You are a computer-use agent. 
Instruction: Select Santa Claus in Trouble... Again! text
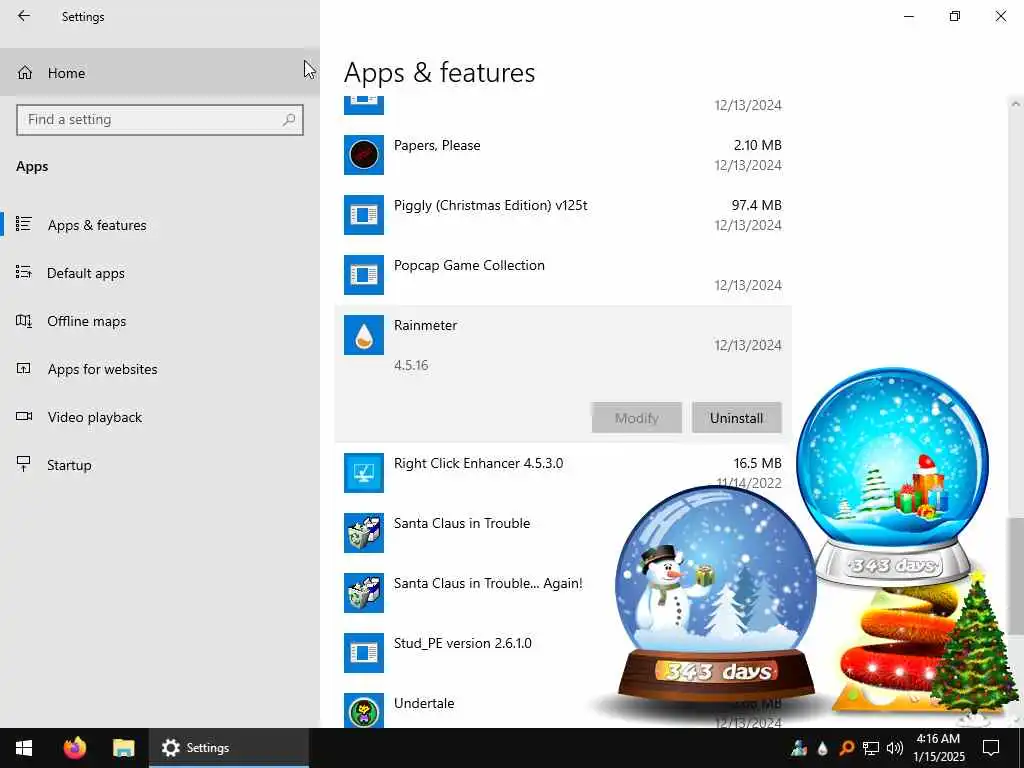click(488, 583)
